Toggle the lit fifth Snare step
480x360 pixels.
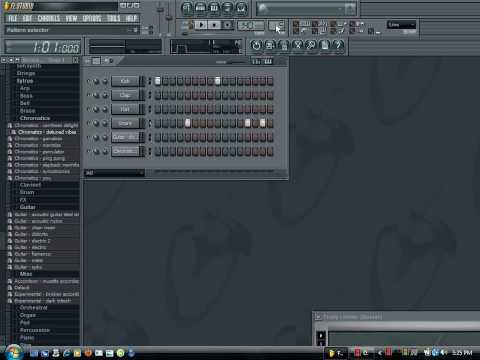pyautogui.click(x=188, y=123)
